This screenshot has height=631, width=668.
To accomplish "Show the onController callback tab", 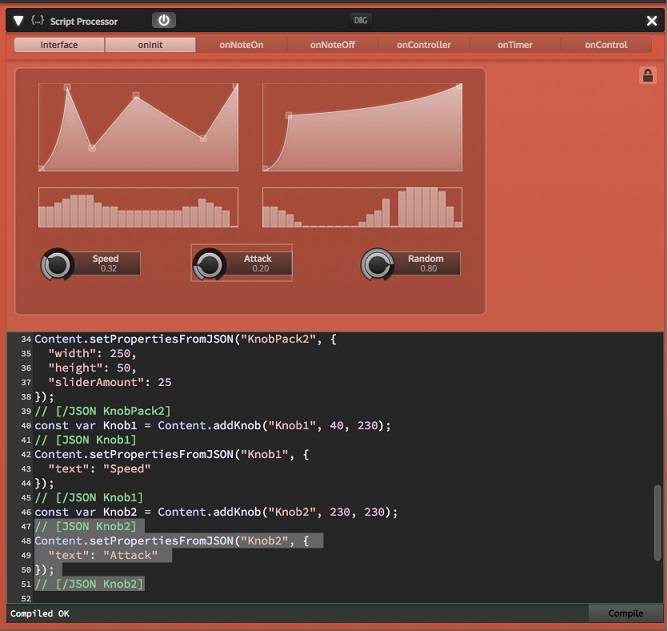I will [423, 45].
